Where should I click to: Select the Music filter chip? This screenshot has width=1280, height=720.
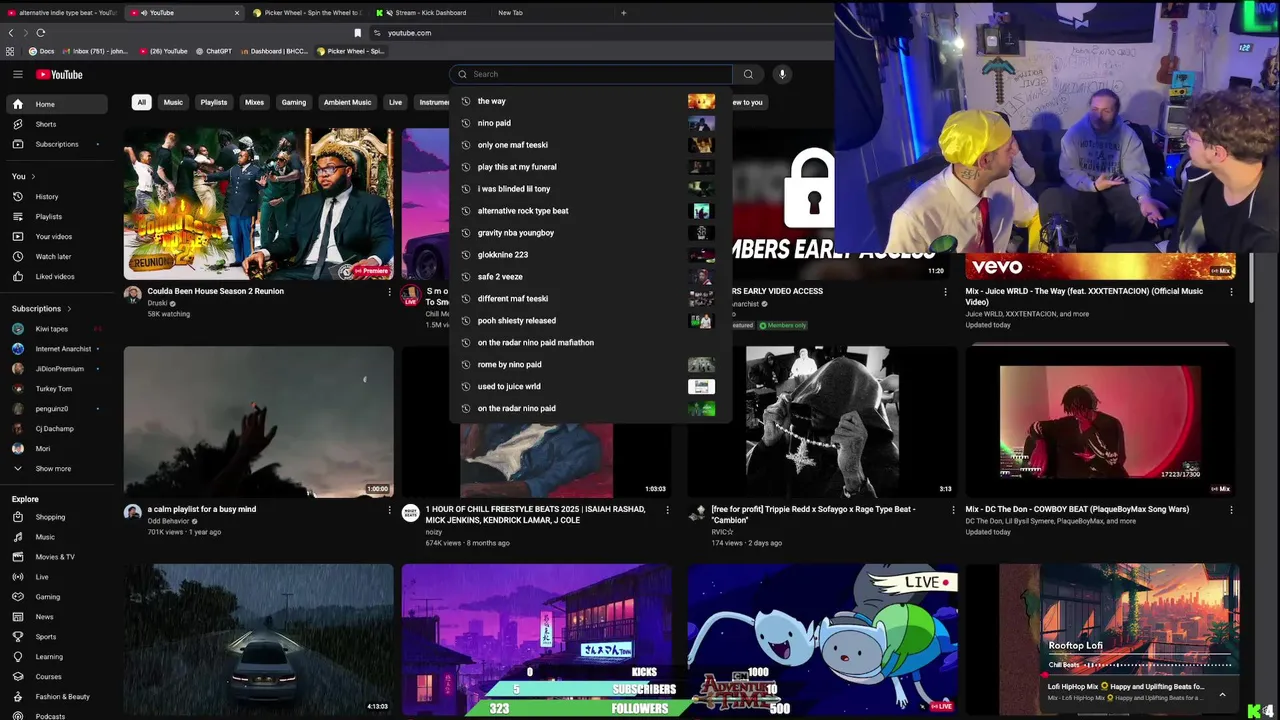pos(173,102)
